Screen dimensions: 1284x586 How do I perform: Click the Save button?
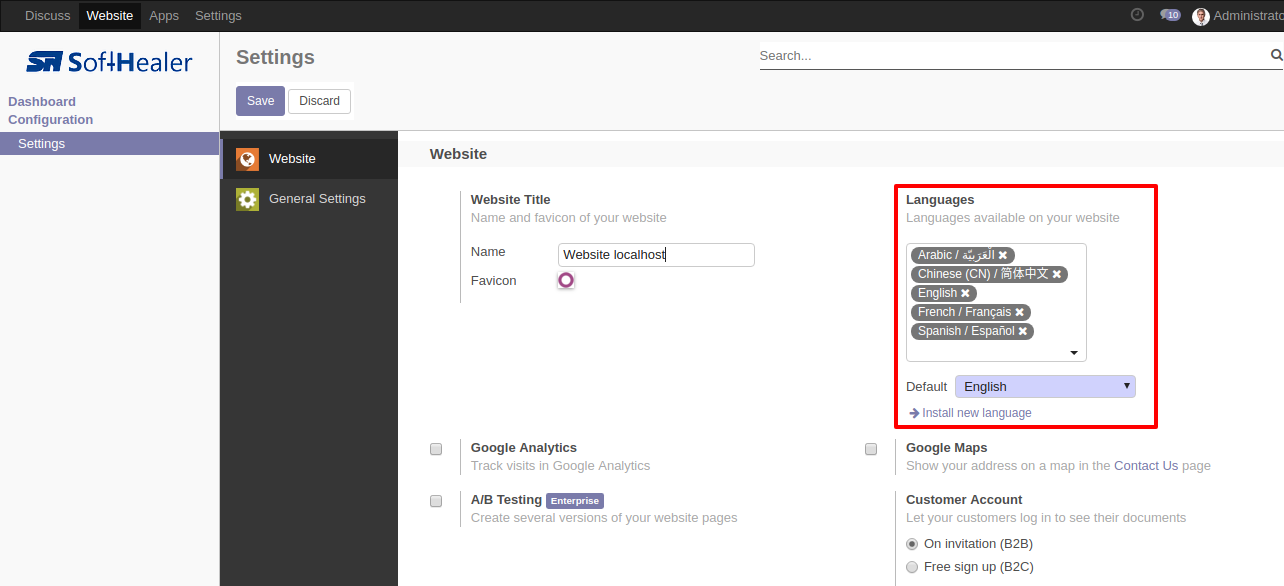coord(260,101)
